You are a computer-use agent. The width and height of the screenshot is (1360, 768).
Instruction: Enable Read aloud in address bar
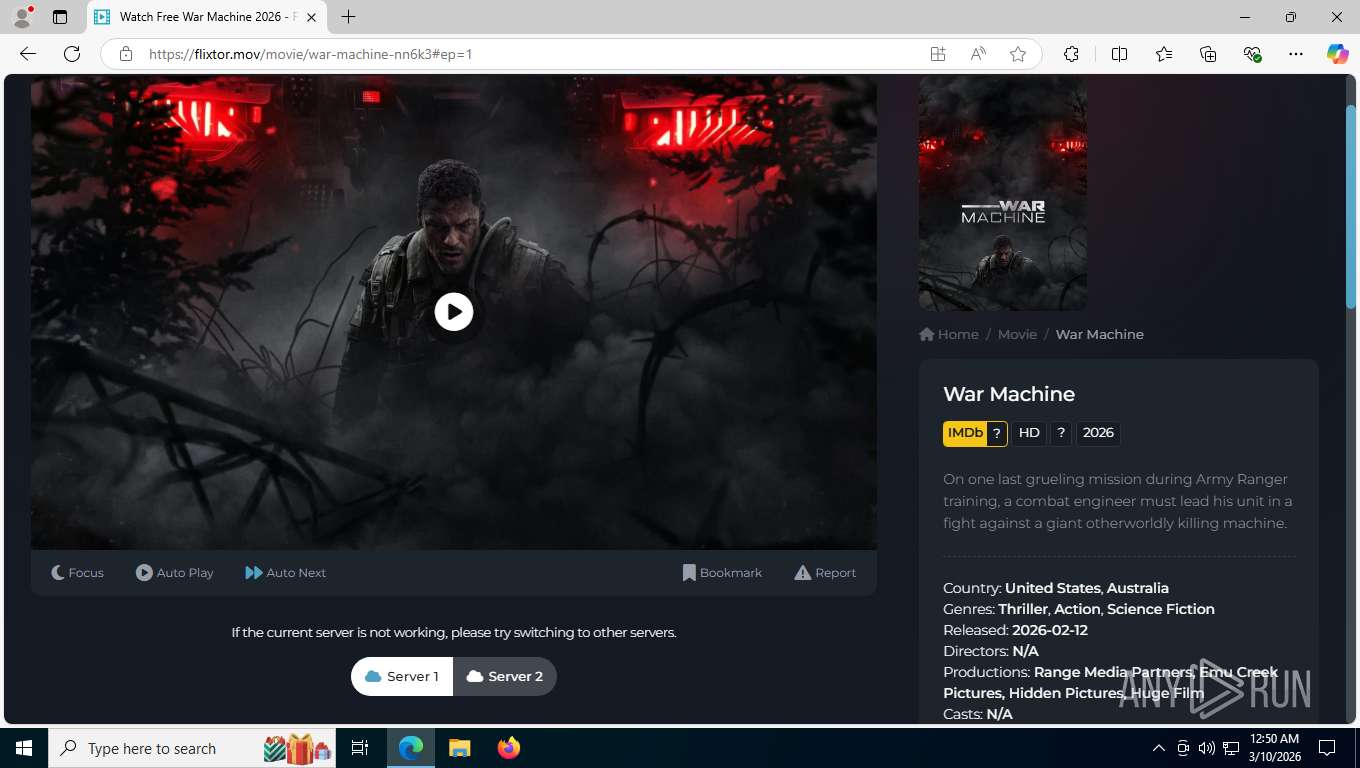coord(978,54)
